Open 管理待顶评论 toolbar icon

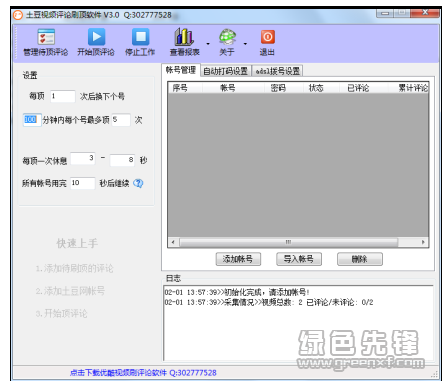46,37
